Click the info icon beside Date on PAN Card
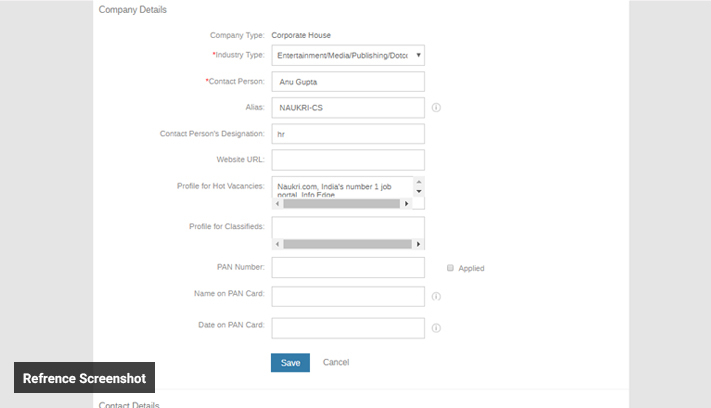The height and width of the screenshot is (408, 711). [437, 328]
